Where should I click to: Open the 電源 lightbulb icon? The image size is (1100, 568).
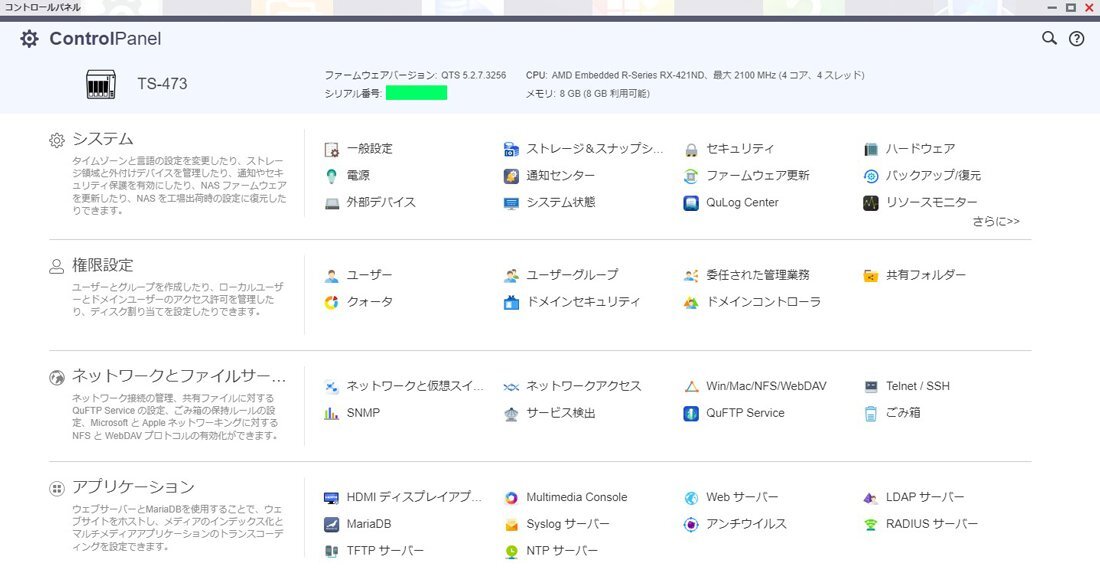coord(332,176)
